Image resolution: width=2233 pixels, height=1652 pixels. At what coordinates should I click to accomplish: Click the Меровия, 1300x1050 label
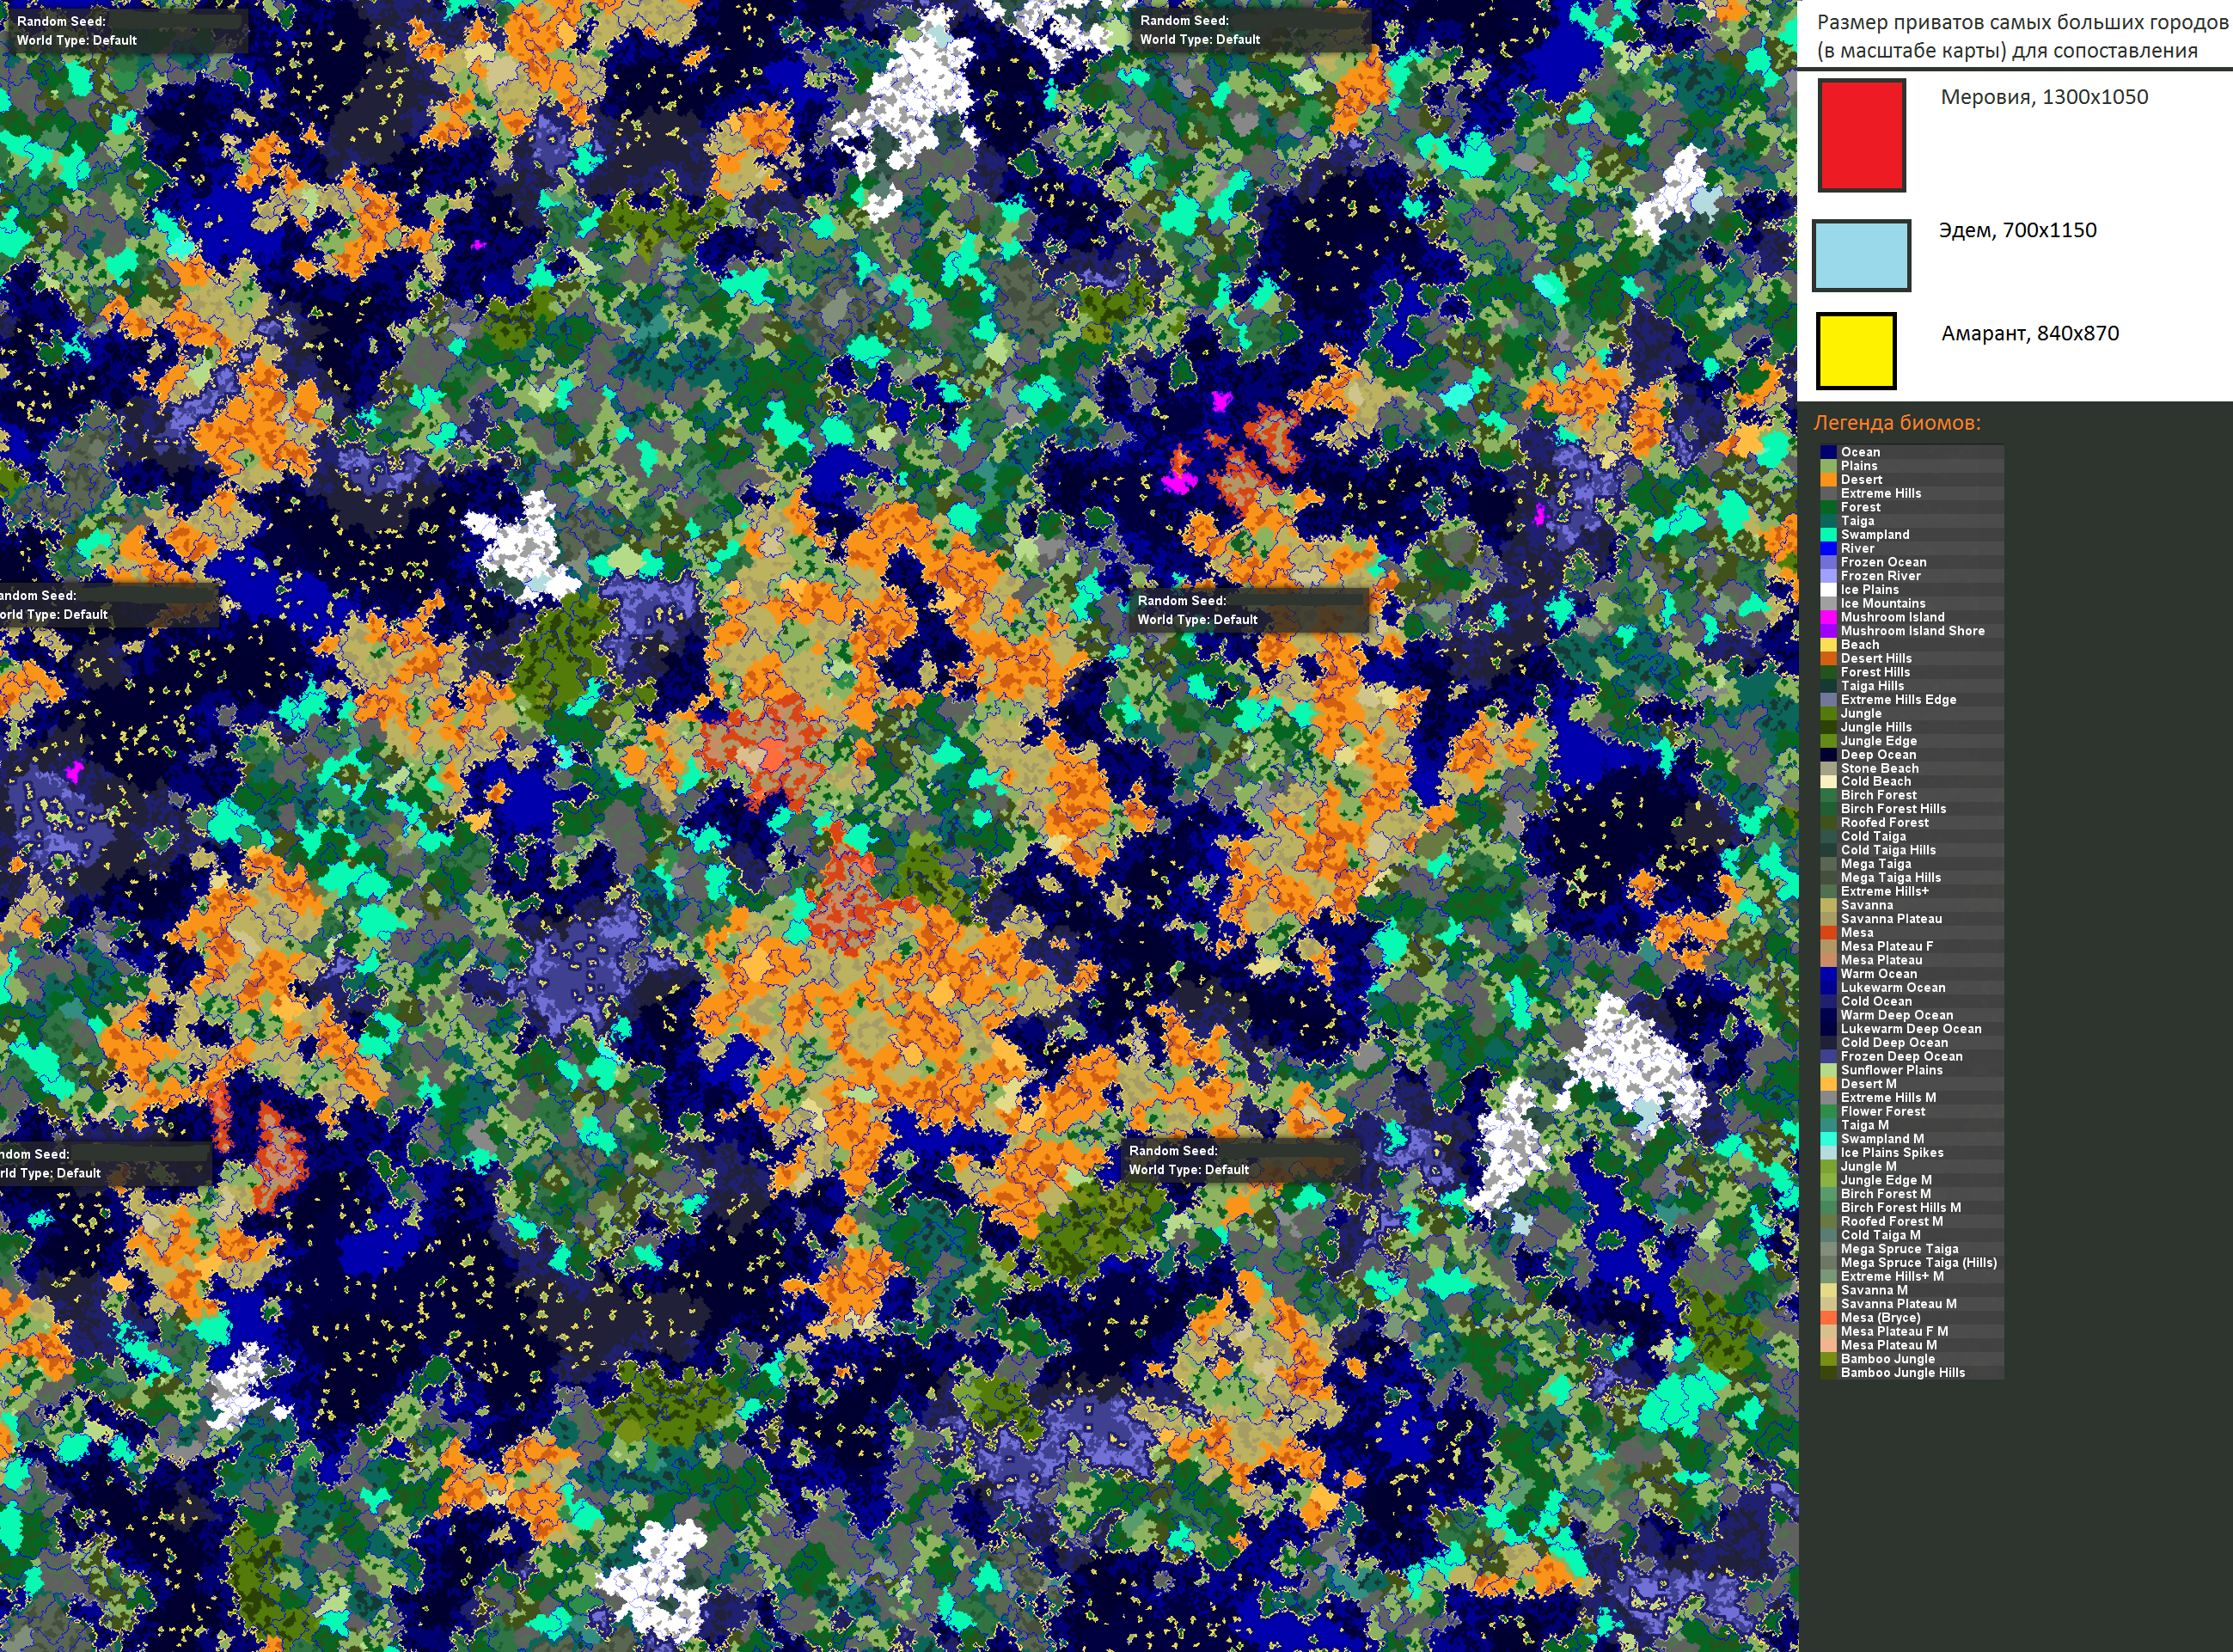pyautogui.click(x=2044, y=97)
